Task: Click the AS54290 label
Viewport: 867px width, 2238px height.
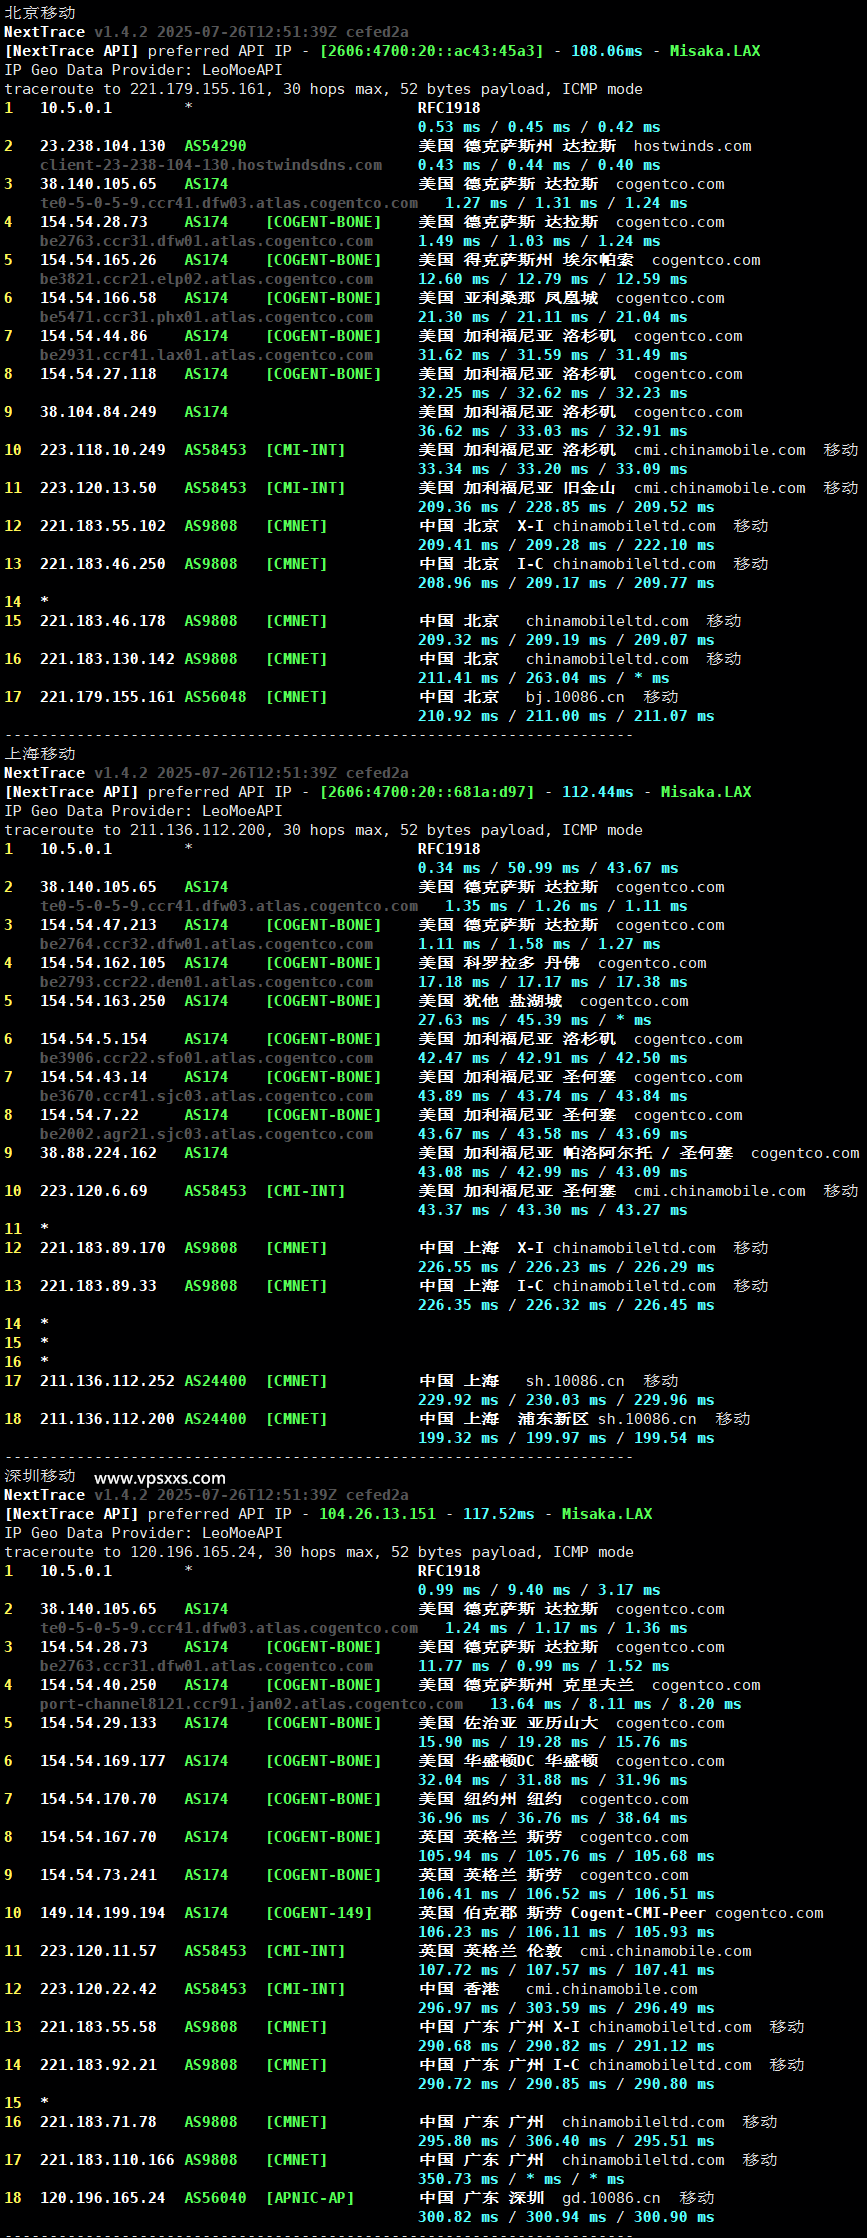Action: pyautogui.click(x=215, y=146)
